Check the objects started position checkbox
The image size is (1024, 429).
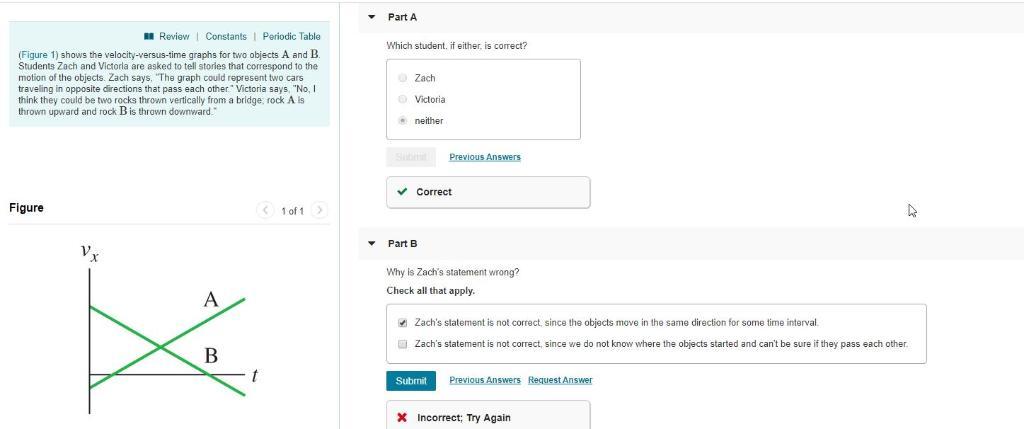(402, 344)
